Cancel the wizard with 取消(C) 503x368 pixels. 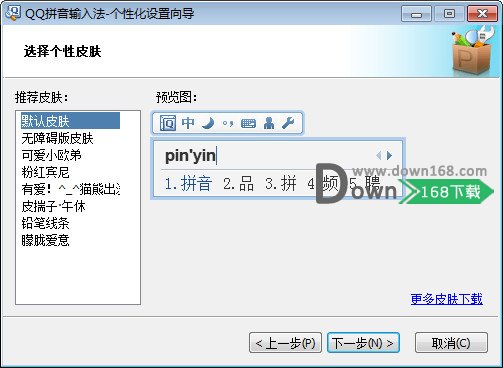point(451,343)
